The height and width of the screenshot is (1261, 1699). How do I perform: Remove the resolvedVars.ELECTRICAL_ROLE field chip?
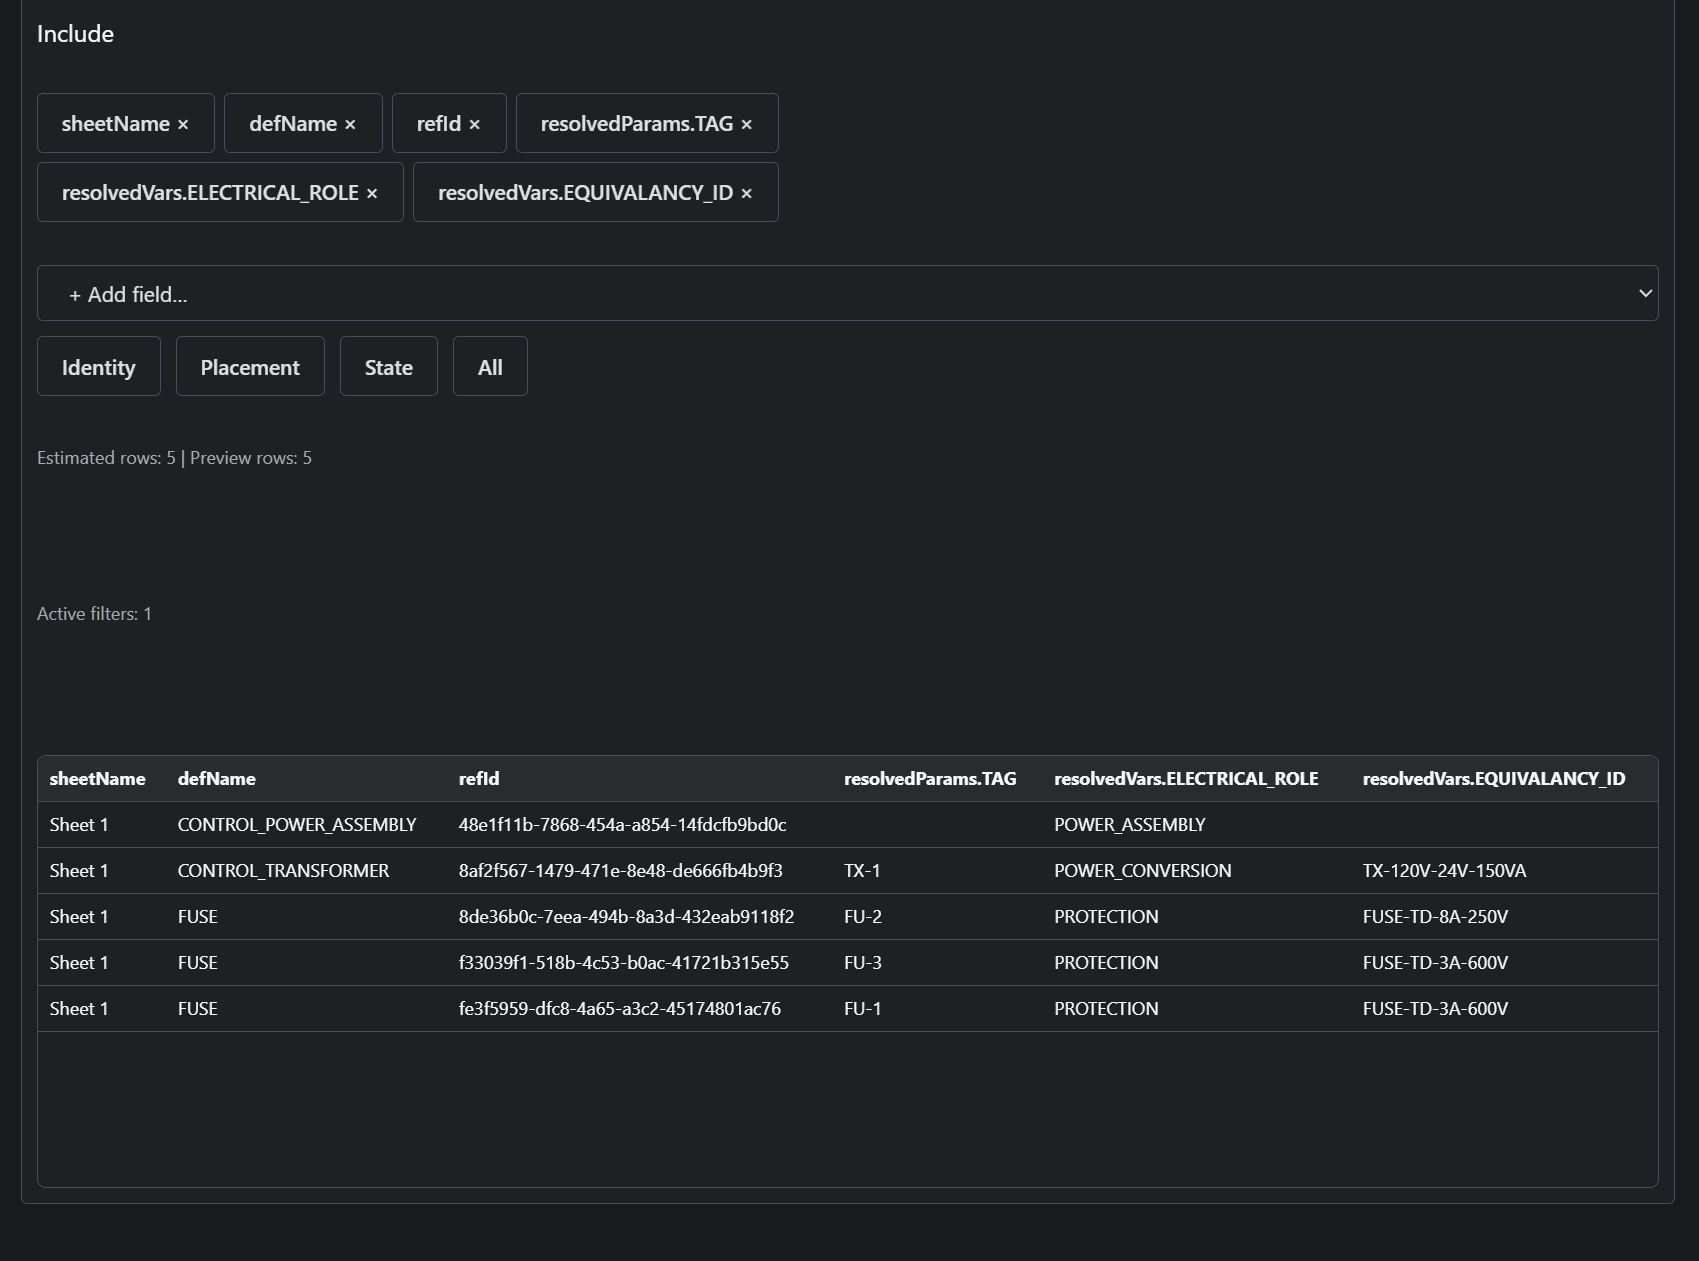click(x=372, y=194)
